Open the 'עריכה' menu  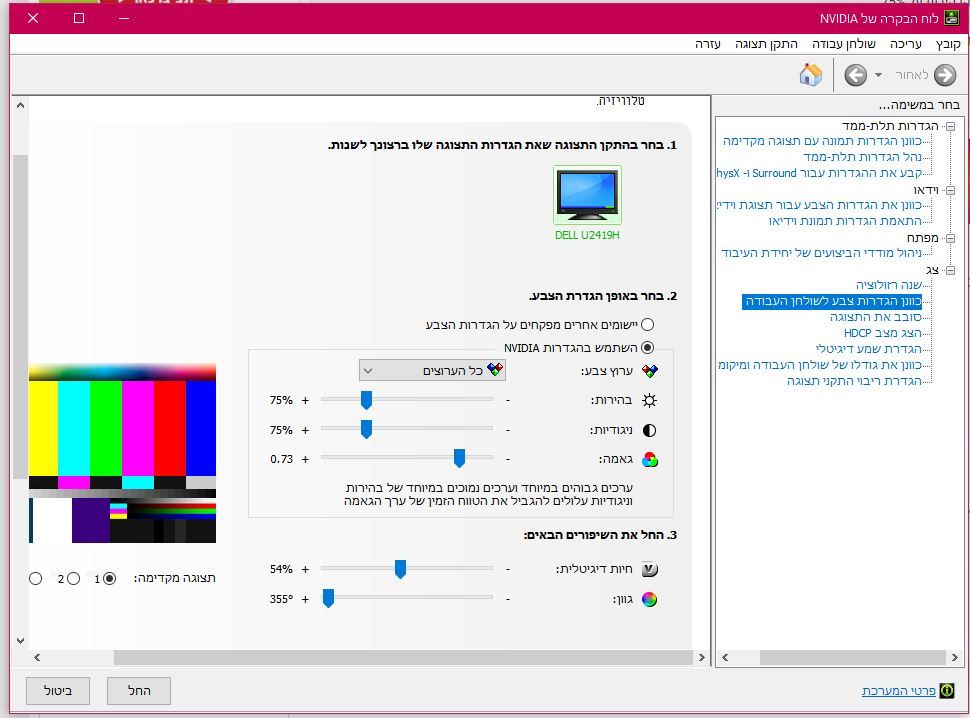click(x=906, y=44)
